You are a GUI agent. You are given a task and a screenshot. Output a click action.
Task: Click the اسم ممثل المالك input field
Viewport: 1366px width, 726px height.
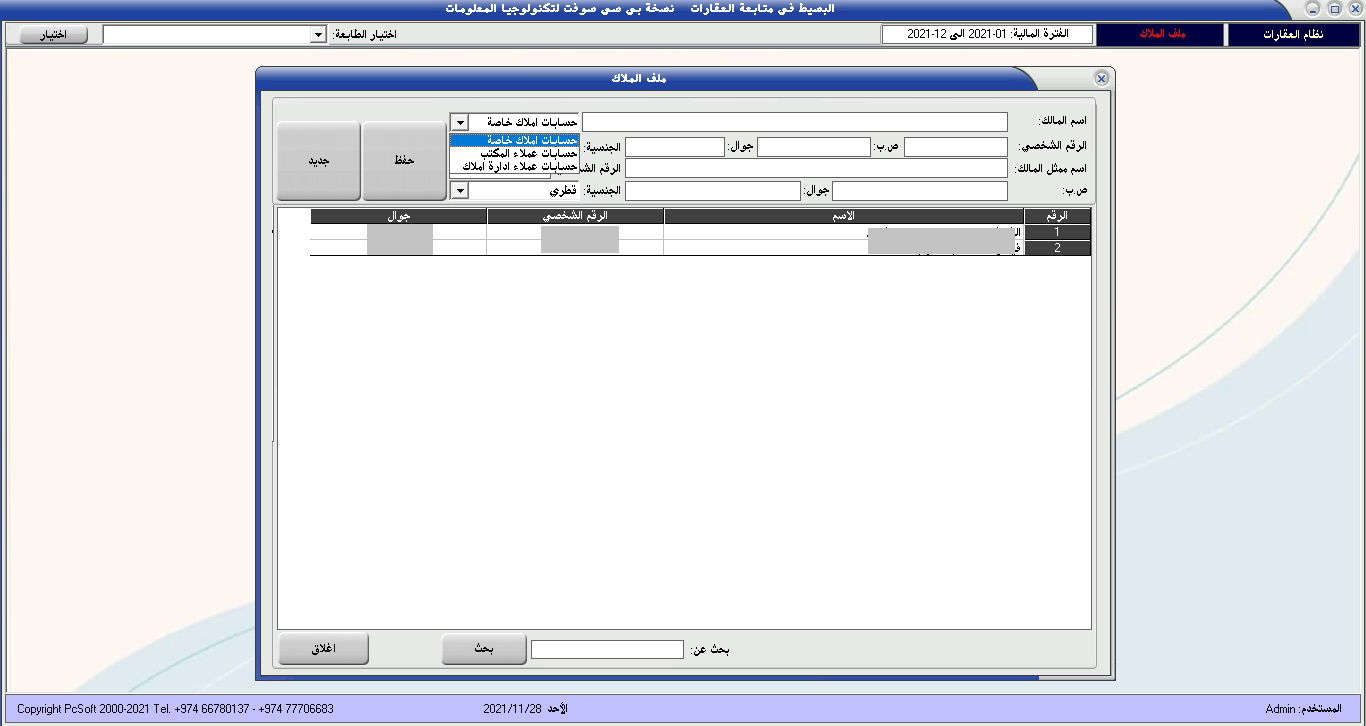pos(816,168)
